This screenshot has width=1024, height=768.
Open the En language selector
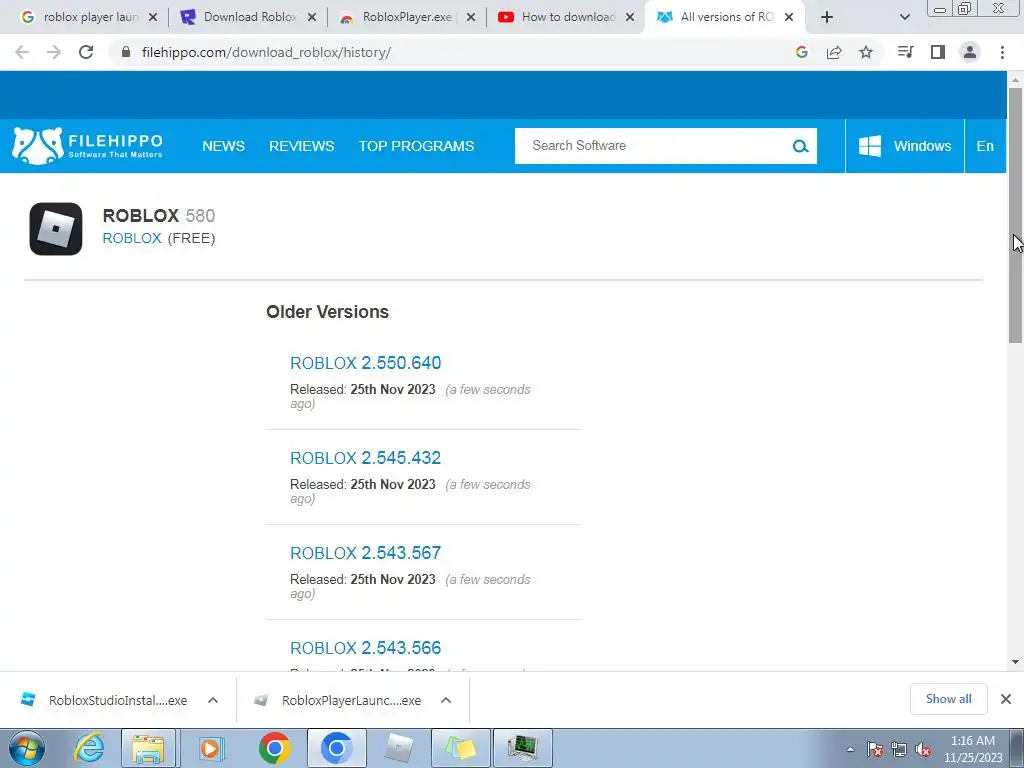[x=985, y=146]
